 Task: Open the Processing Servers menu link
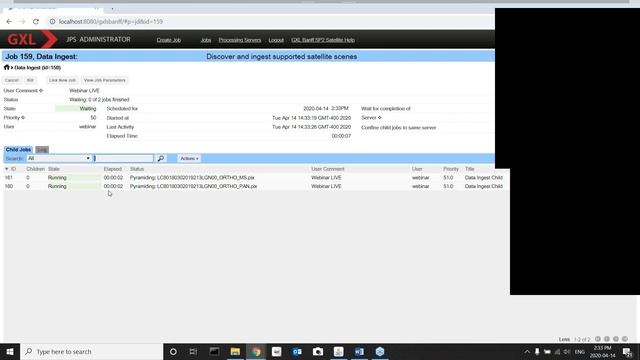coord(240,40)
